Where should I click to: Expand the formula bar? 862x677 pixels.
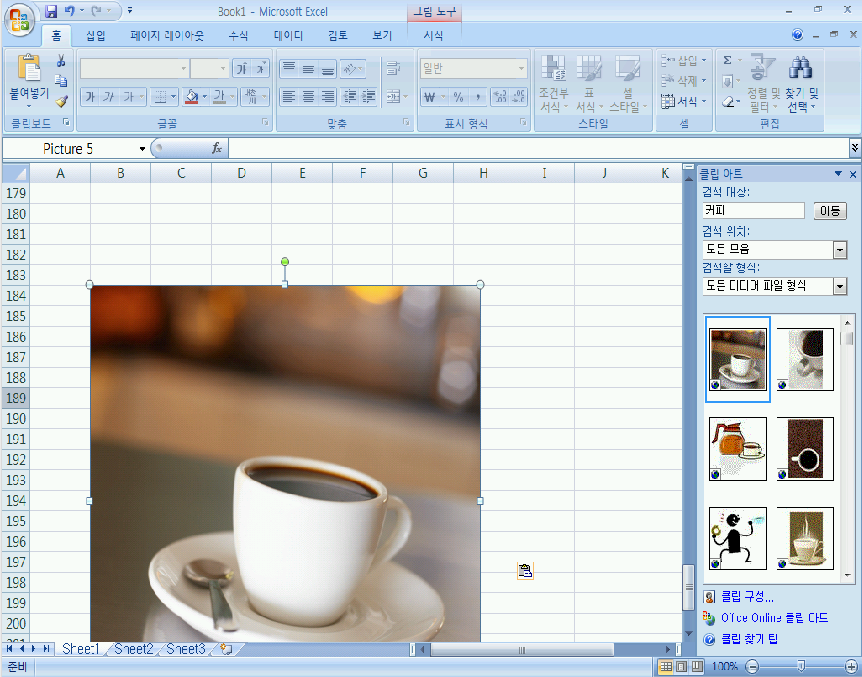(x=854, y=147)
